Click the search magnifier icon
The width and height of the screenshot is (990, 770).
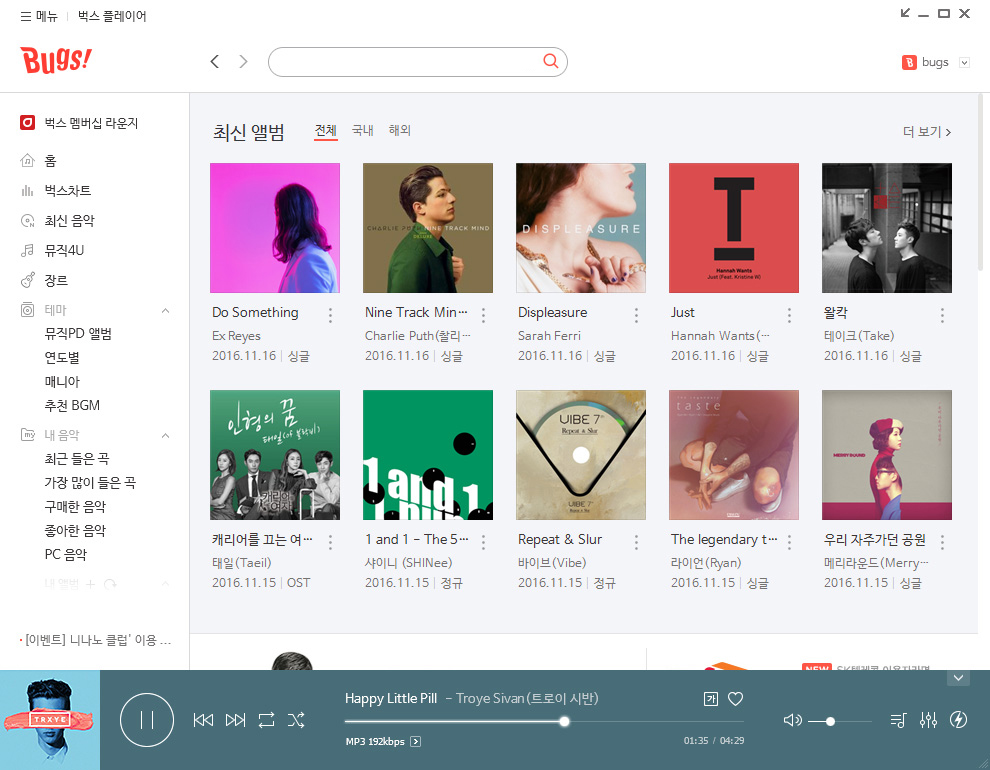(551, 61)
